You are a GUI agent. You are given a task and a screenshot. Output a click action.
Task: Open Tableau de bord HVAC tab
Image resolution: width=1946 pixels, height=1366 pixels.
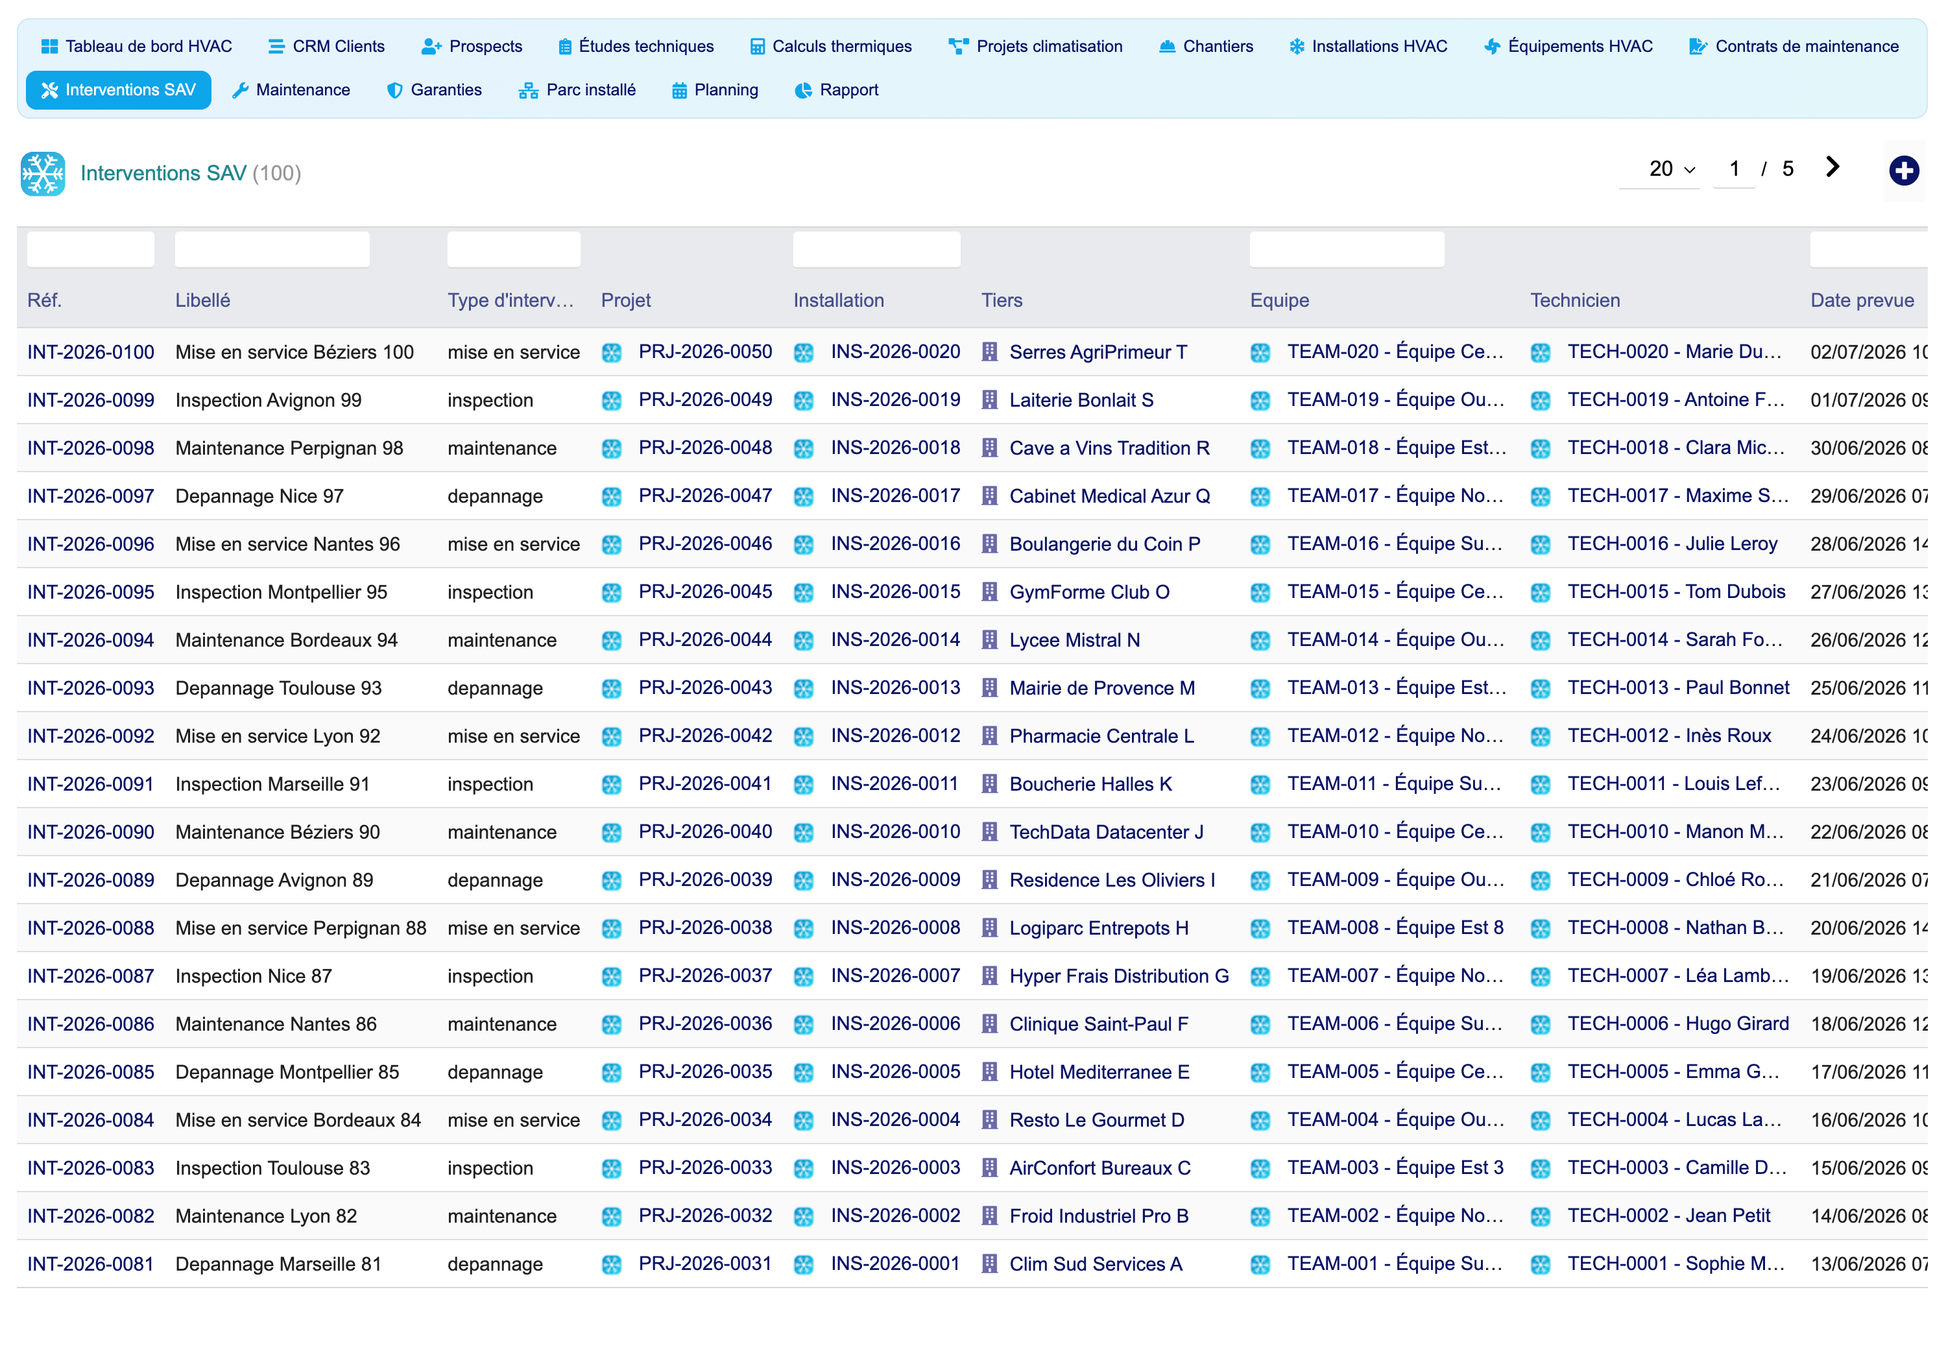[x=136, y=46]
